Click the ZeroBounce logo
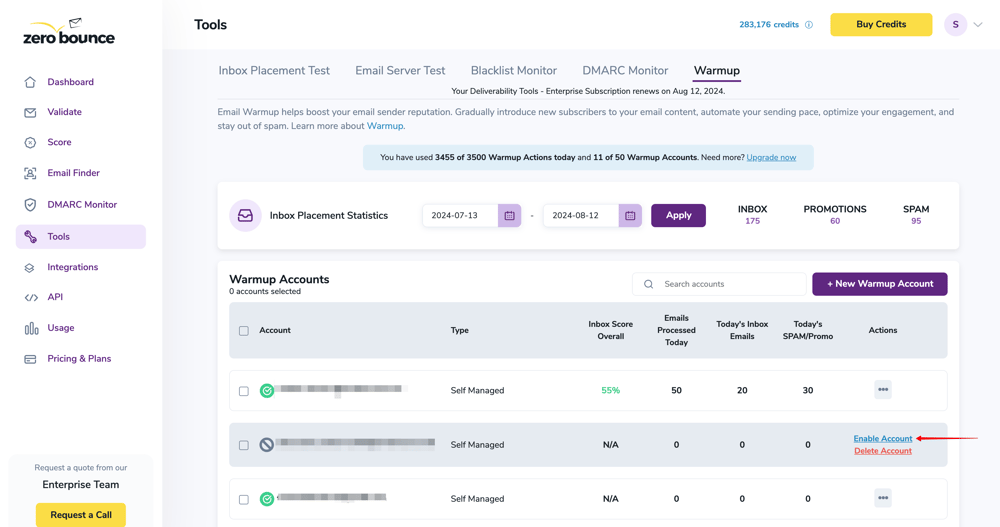This screenshot has height=527, width=1000. pyautogui.click(x=69, y=32)
